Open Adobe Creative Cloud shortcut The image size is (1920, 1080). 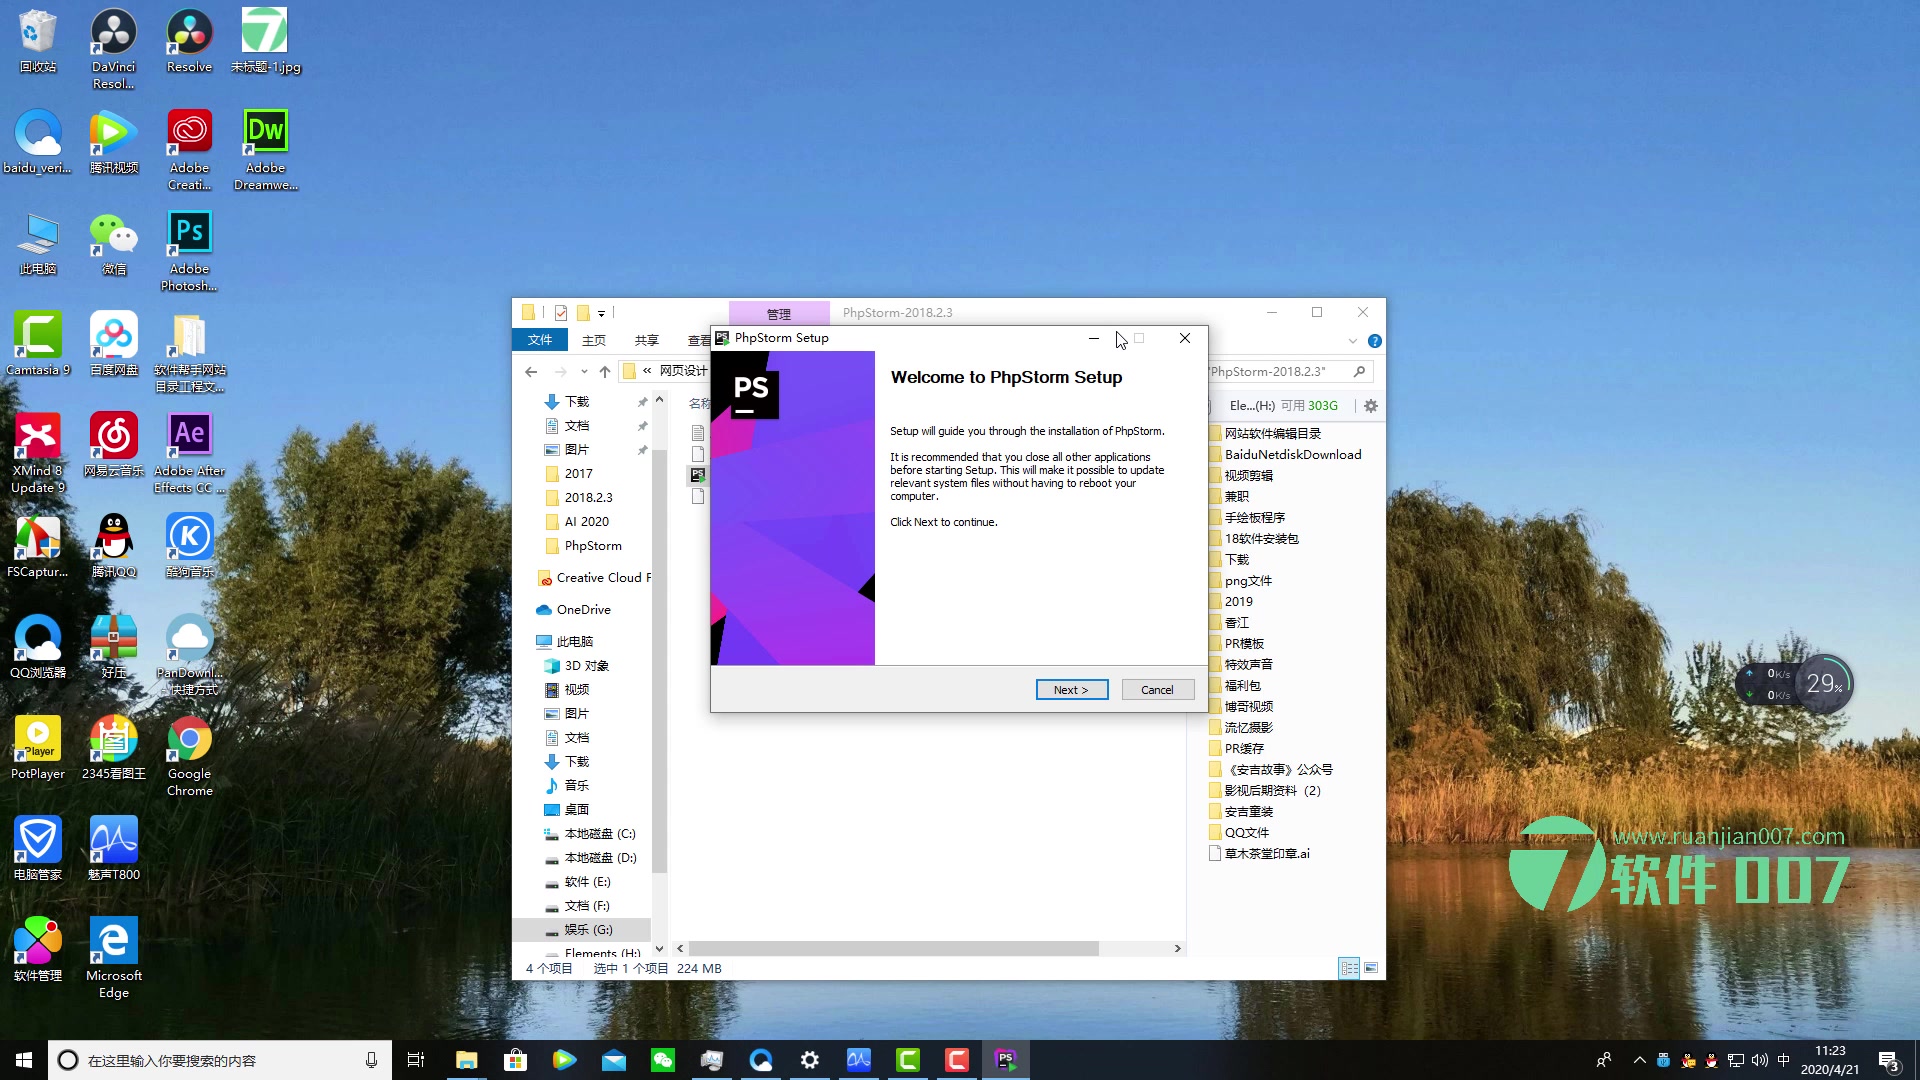click(x=189, y=150)
